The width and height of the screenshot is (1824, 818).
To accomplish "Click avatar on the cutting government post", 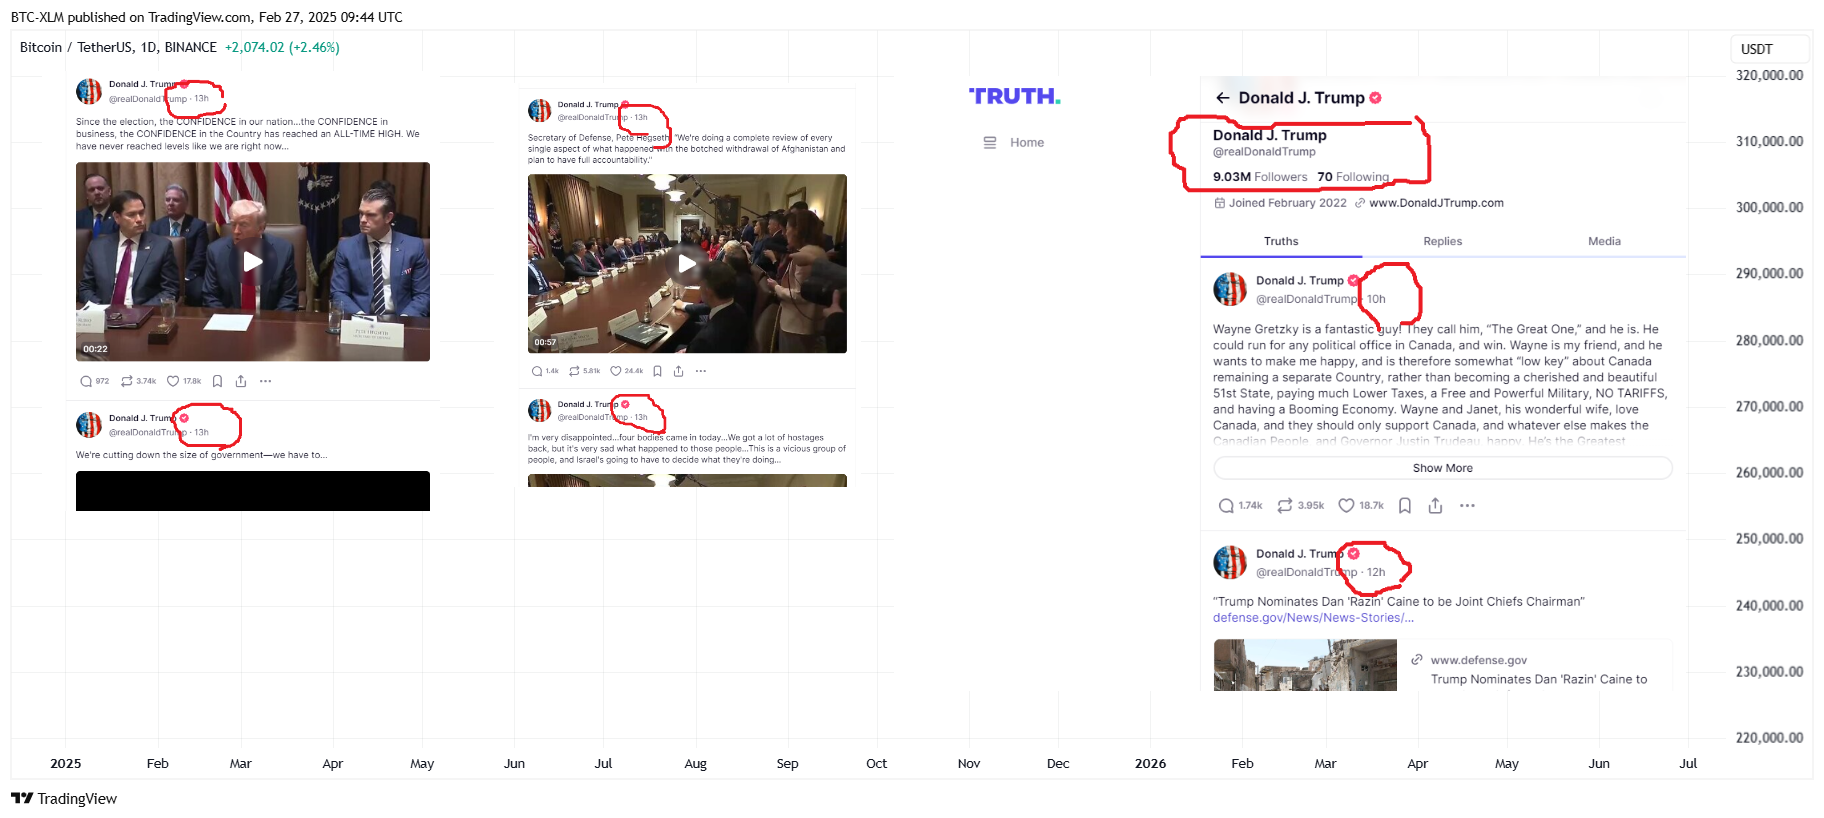I will pyautogui.click(x=89, y=425).
